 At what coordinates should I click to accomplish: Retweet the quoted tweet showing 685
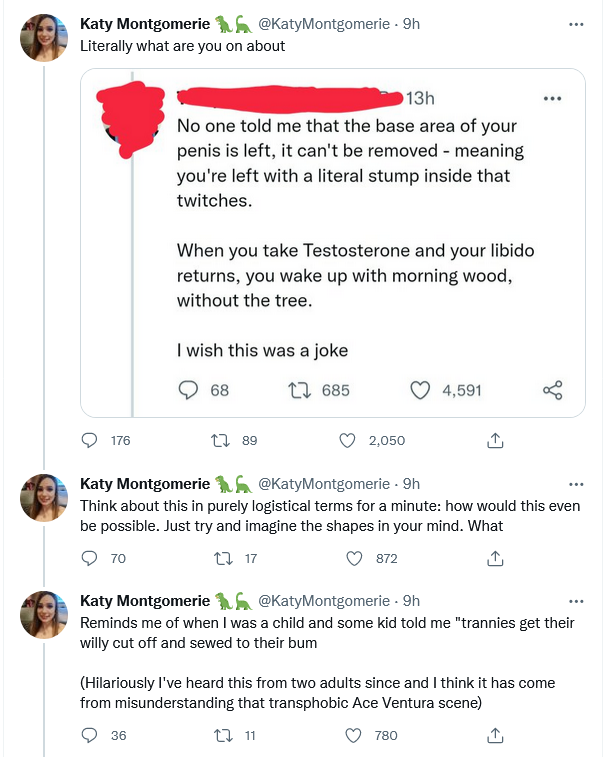tap(299, 390)
